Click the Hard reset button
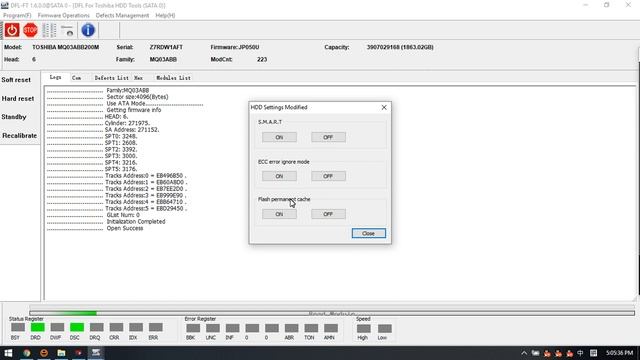Viewport: 640px width, 360px height. [x=18, y=99]
